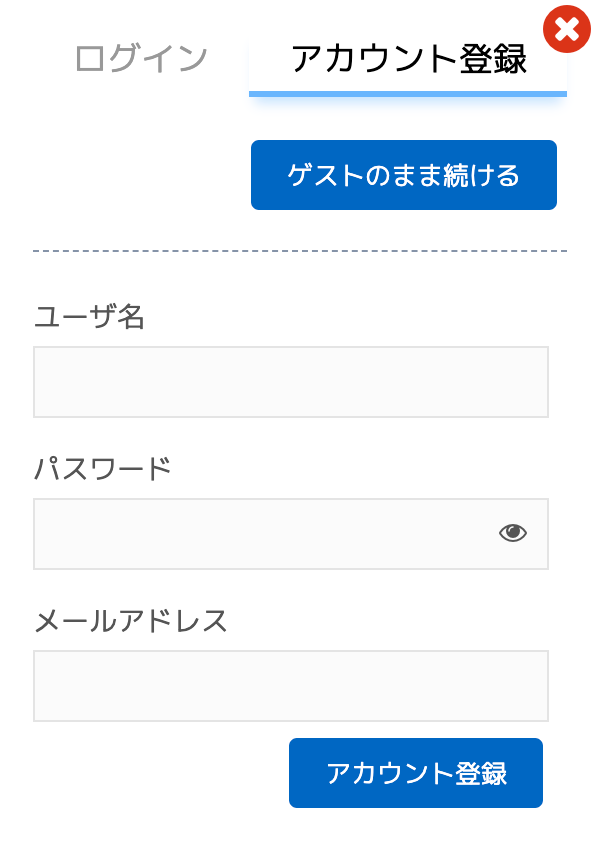Screen dimensions: 598x854
Task: Register the account with the blue button
Action: (416, 773)
